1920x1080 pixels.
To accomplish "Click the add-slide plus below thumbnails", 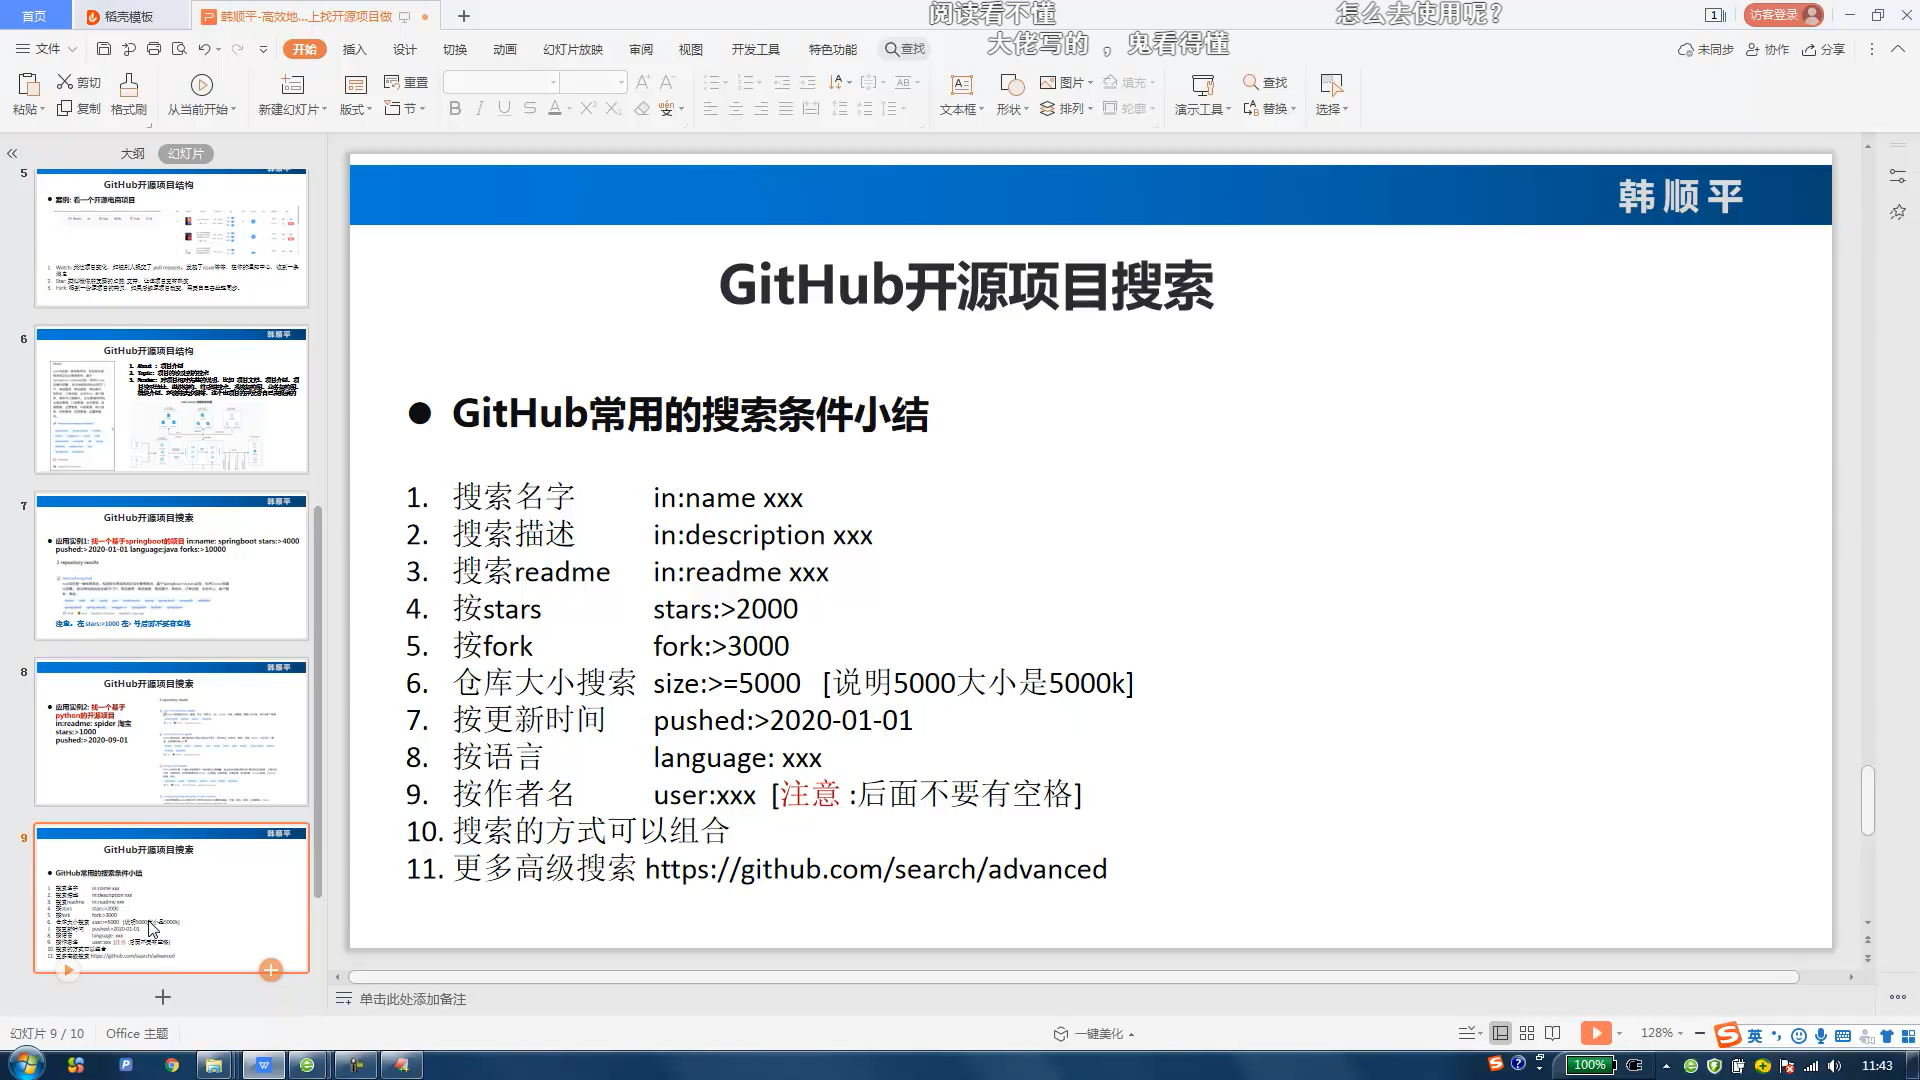I will 163,997.
